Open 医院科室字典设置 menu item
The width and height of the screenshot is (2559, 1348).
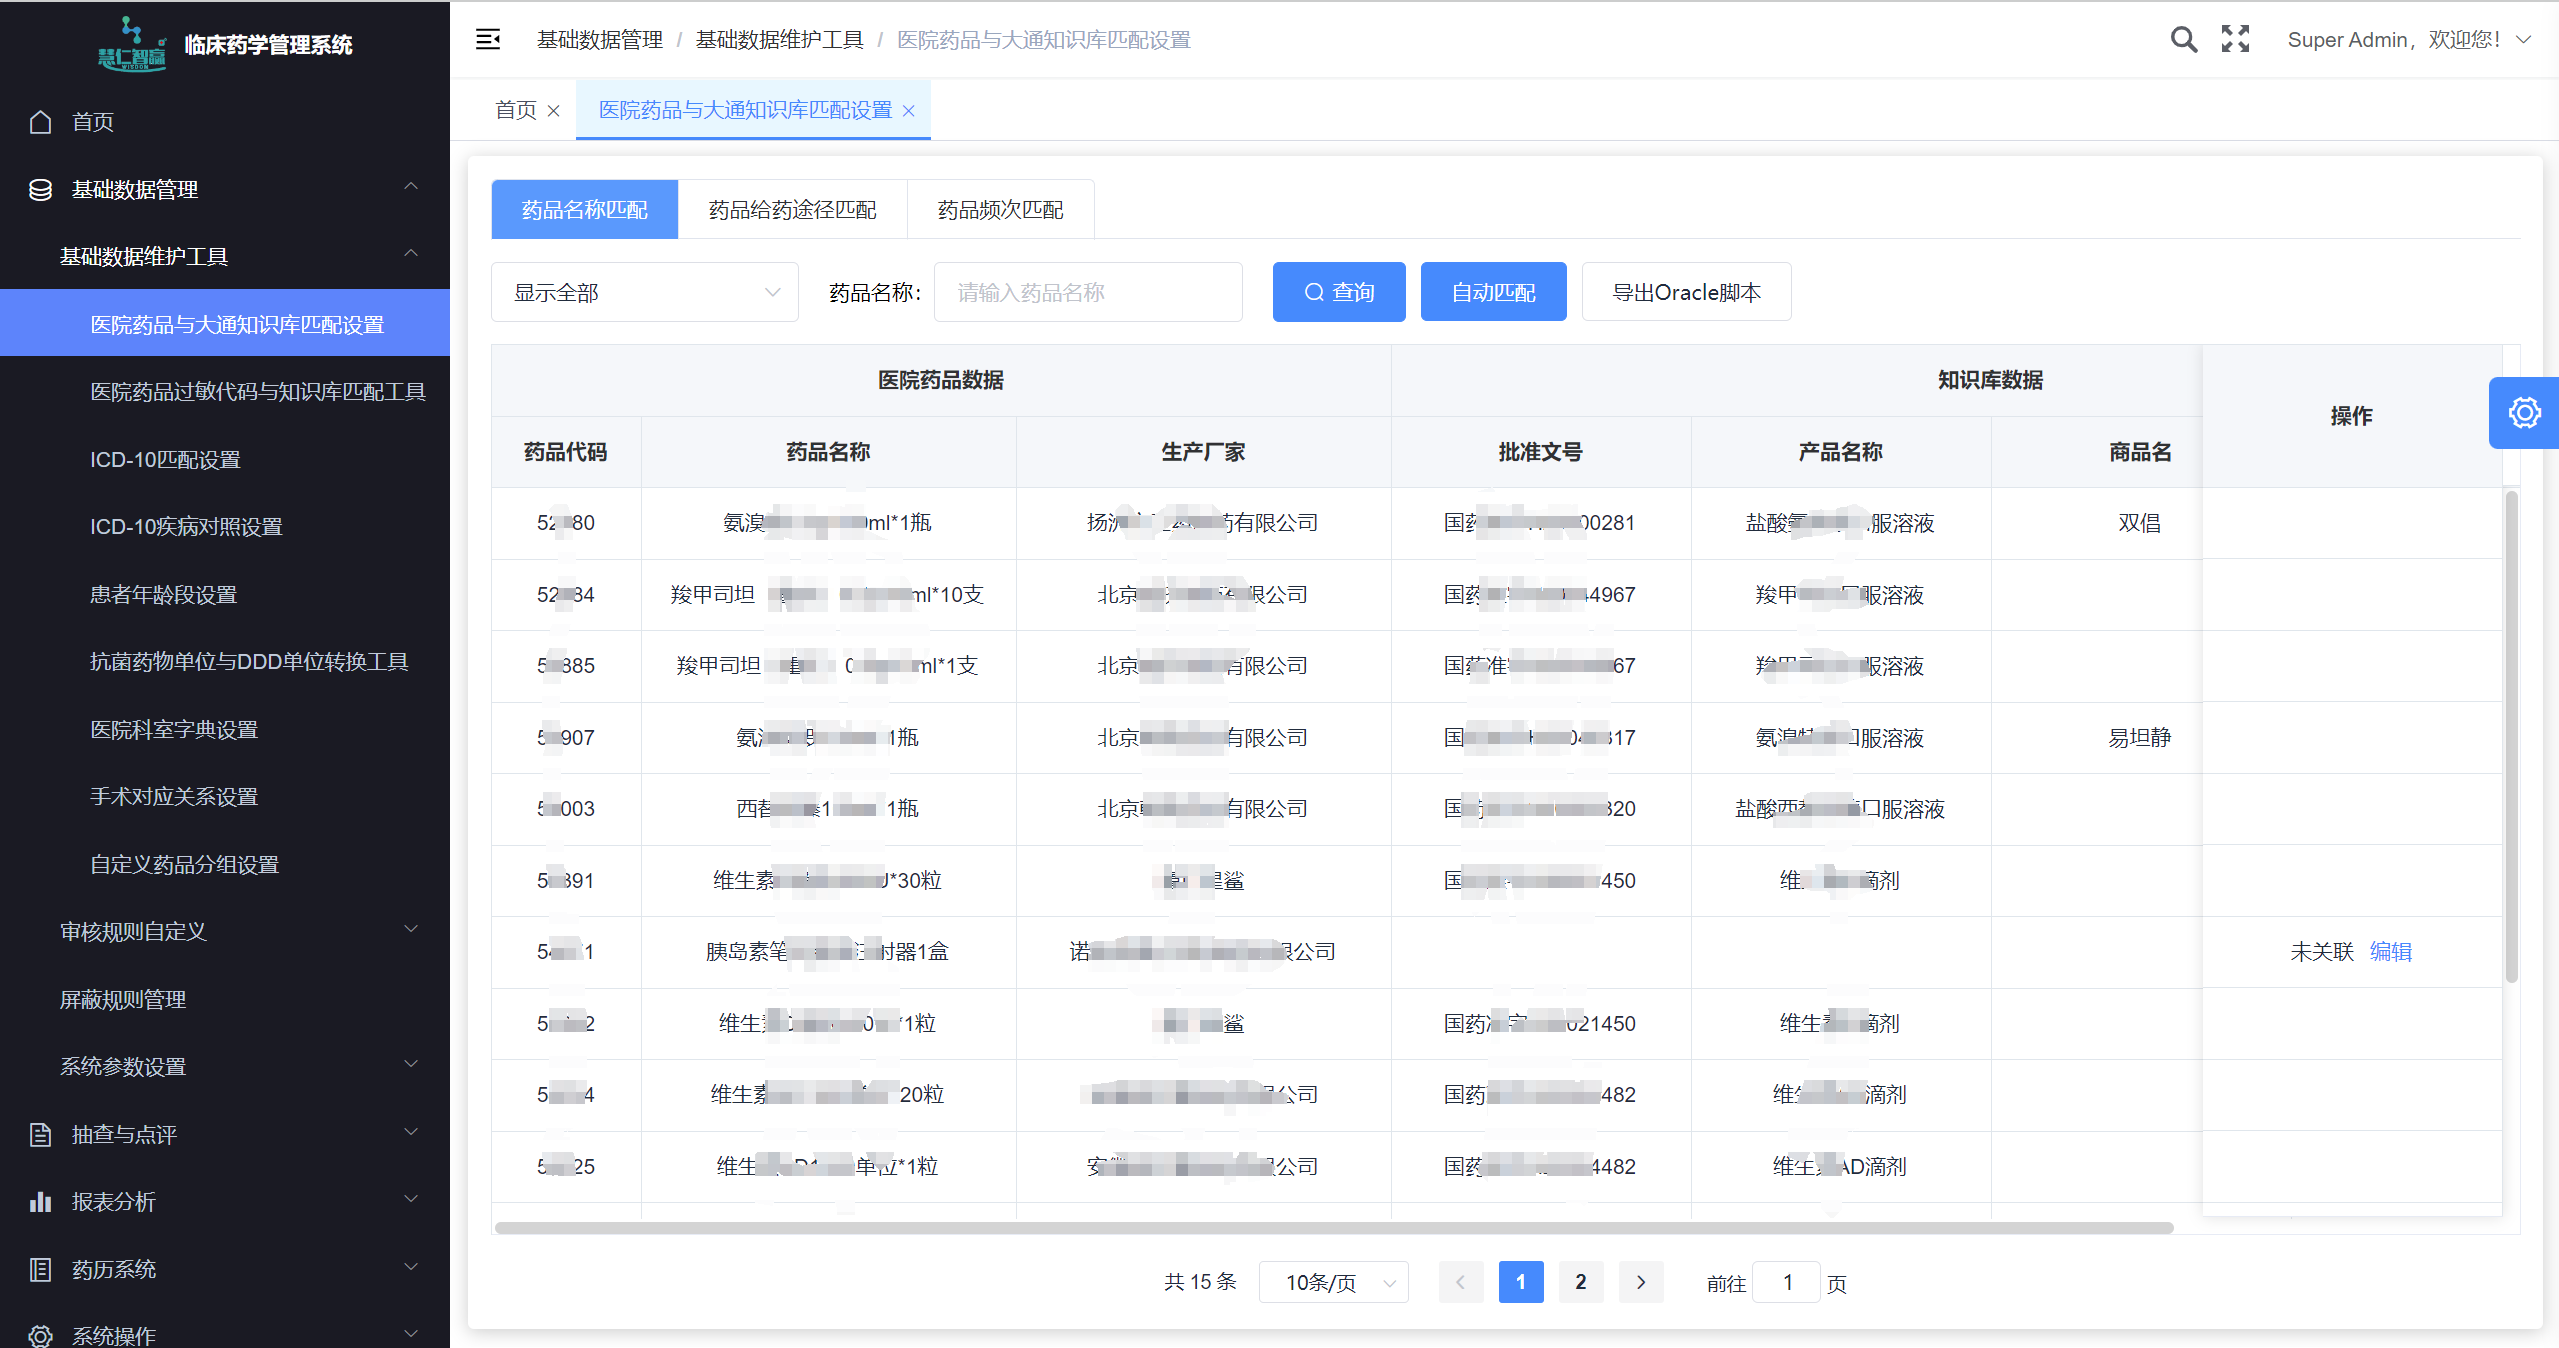click(225, 730)
